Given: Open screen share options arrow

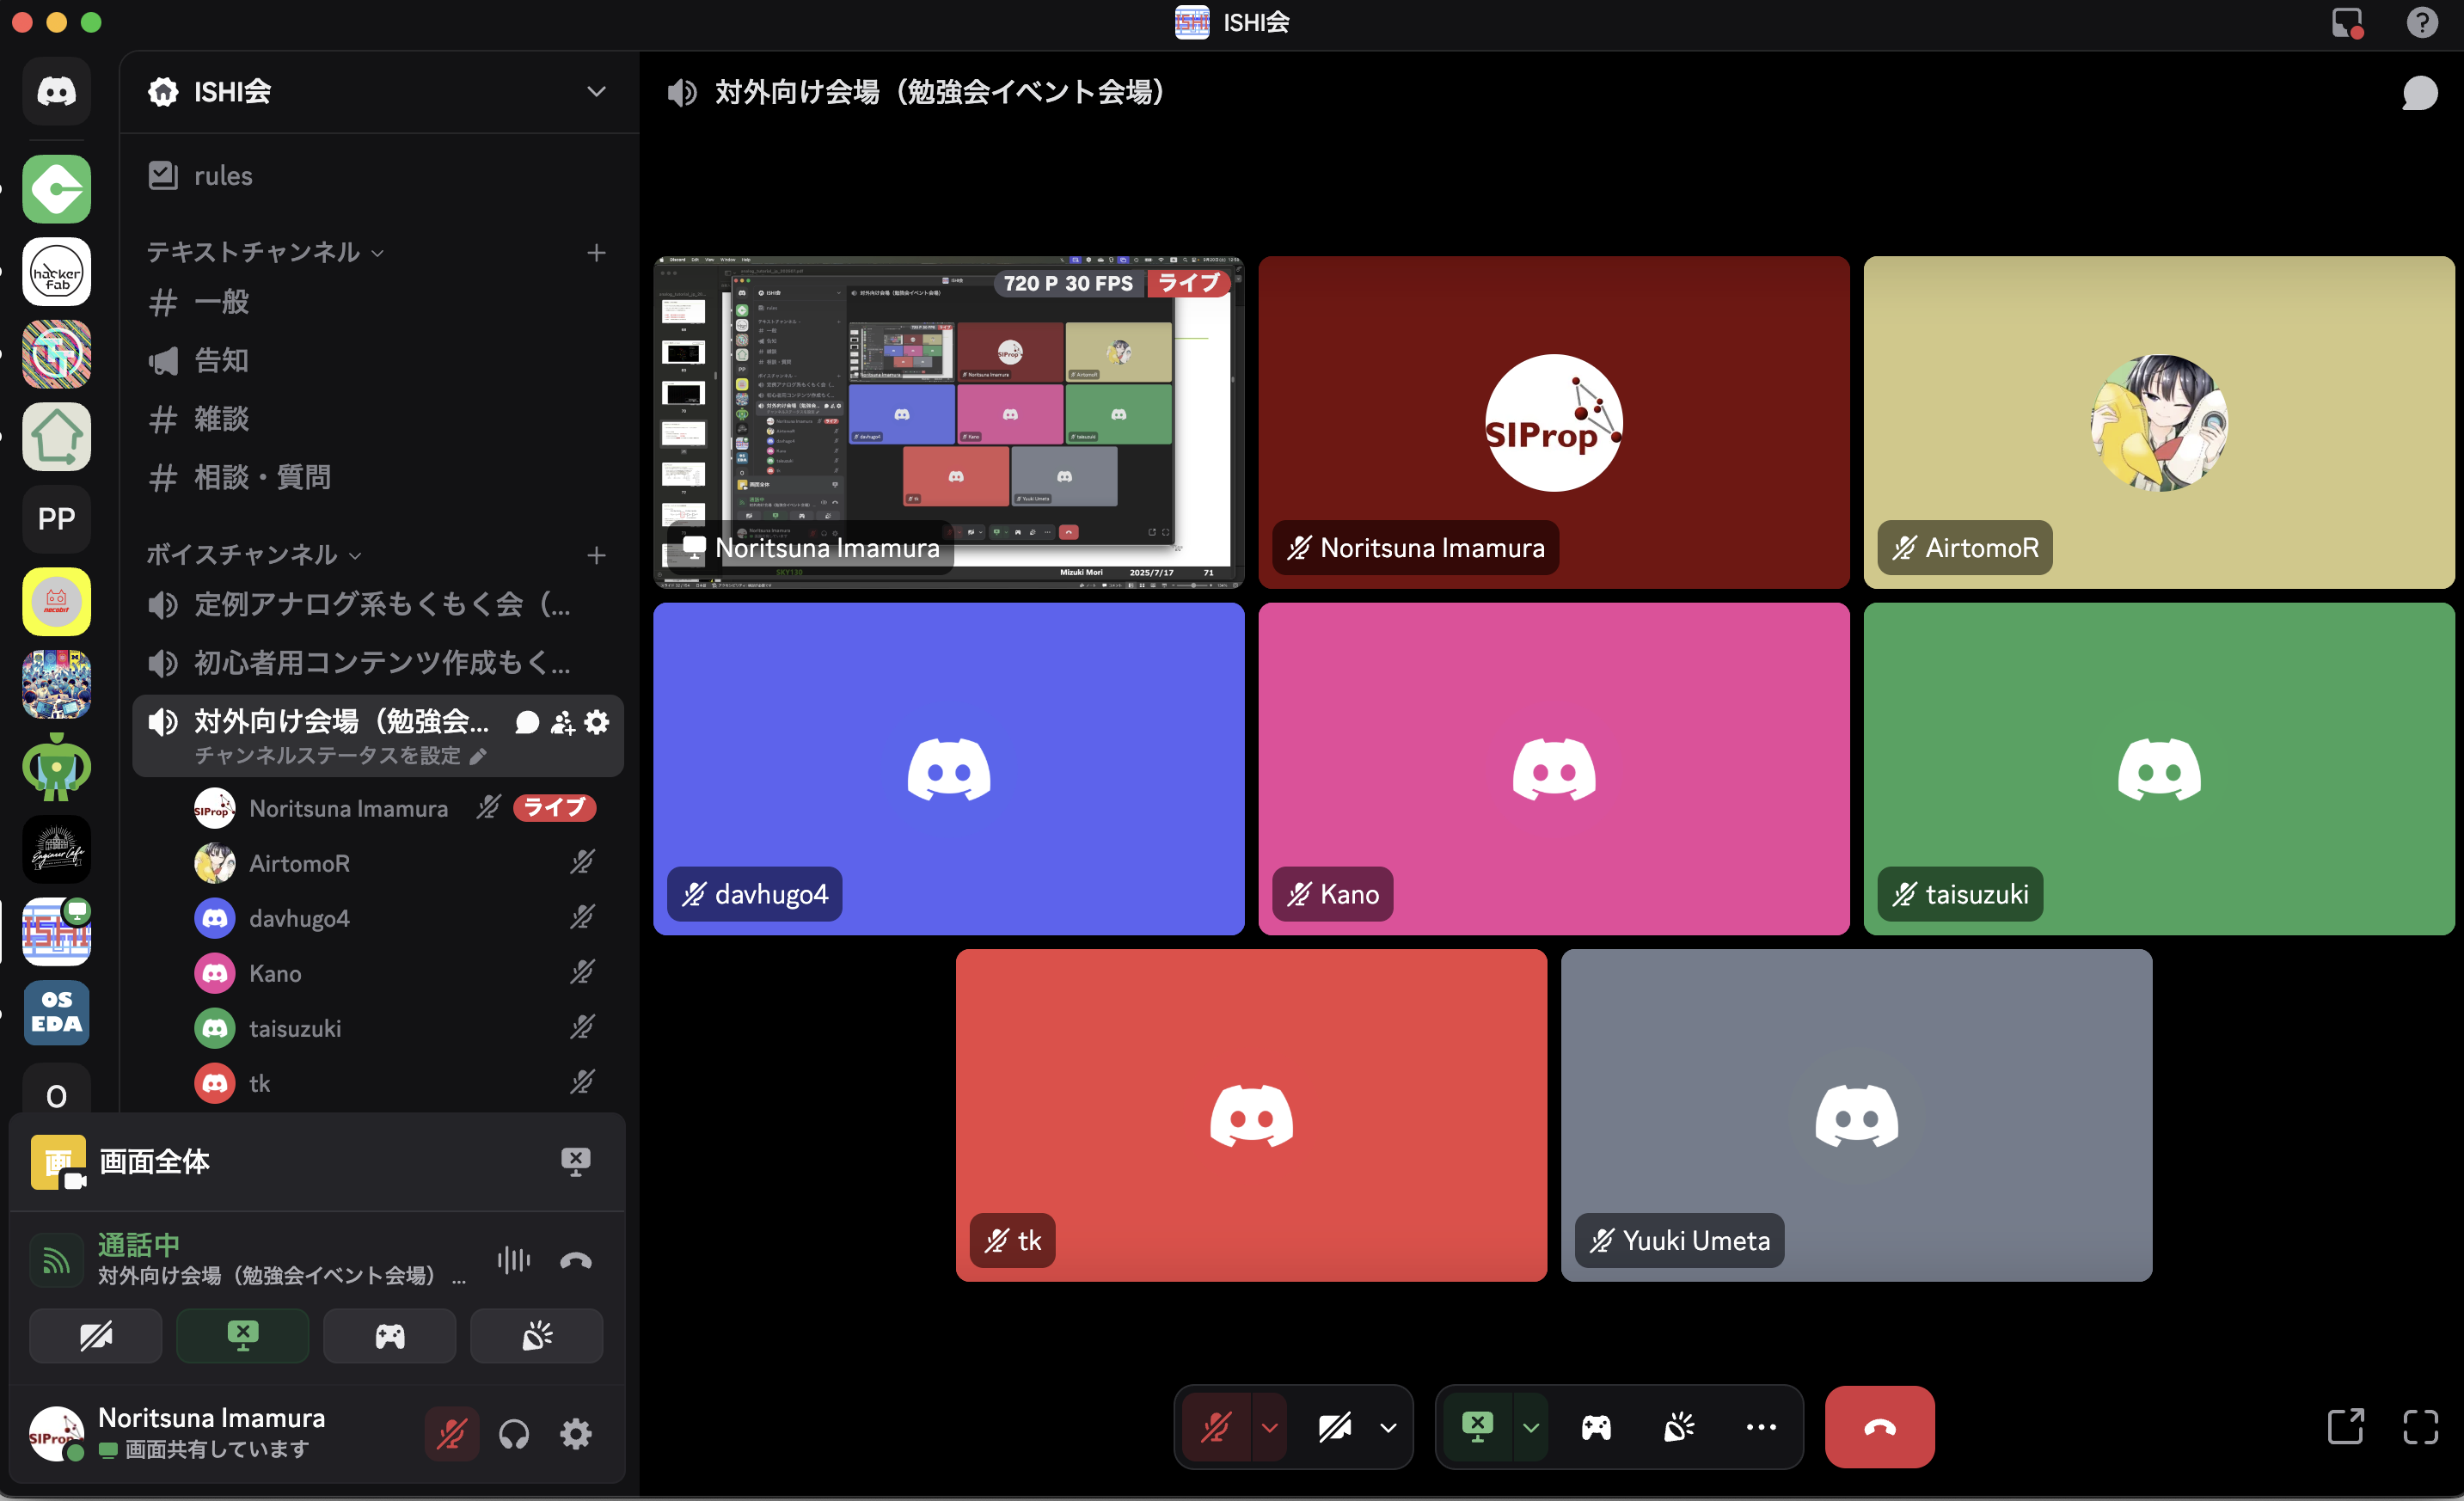Looking at the screenshot, I should [1530, 1427].
